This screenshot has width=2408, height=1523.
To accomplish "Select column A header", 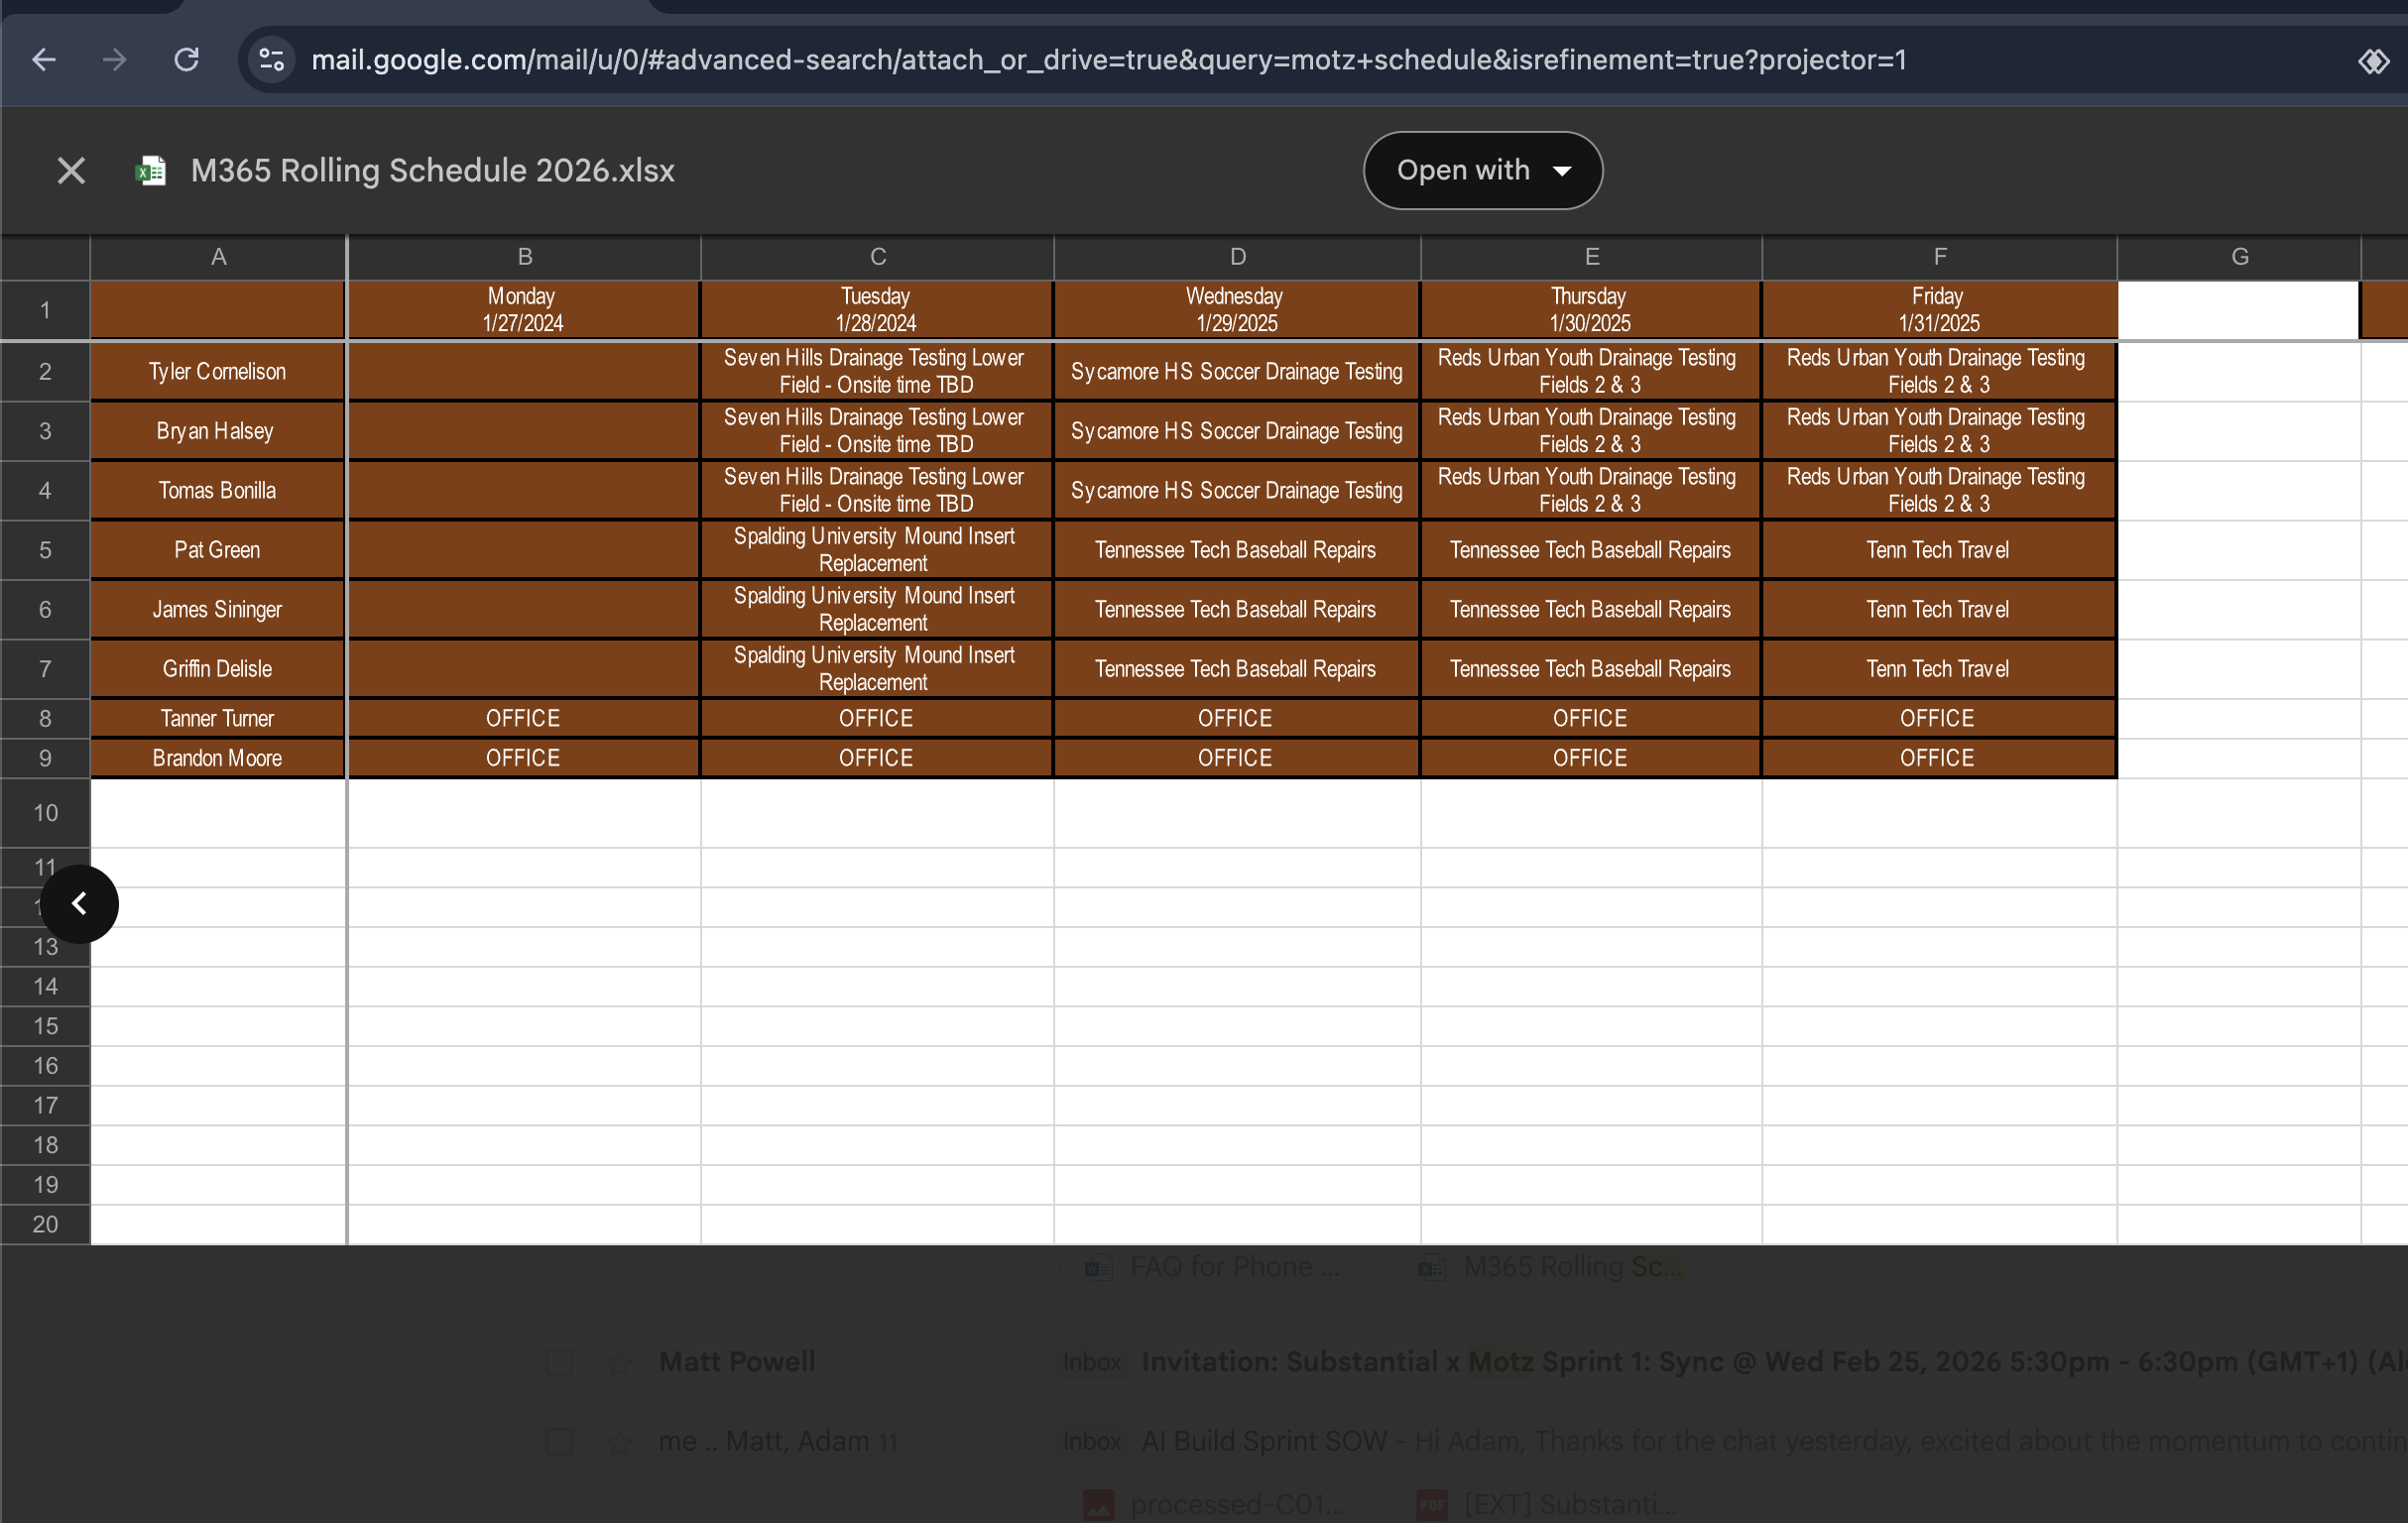I will click(x=218, y=257).
